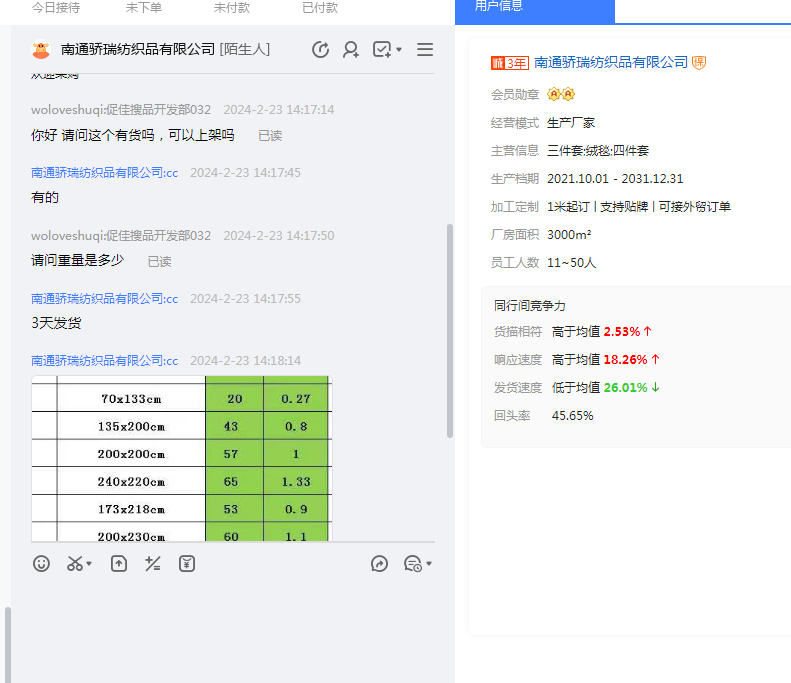Image resolution: width=791 pixels, height=683 pixels.
Task: Click the checkmark task icon in chat header
Action: (x=381, y=50)
